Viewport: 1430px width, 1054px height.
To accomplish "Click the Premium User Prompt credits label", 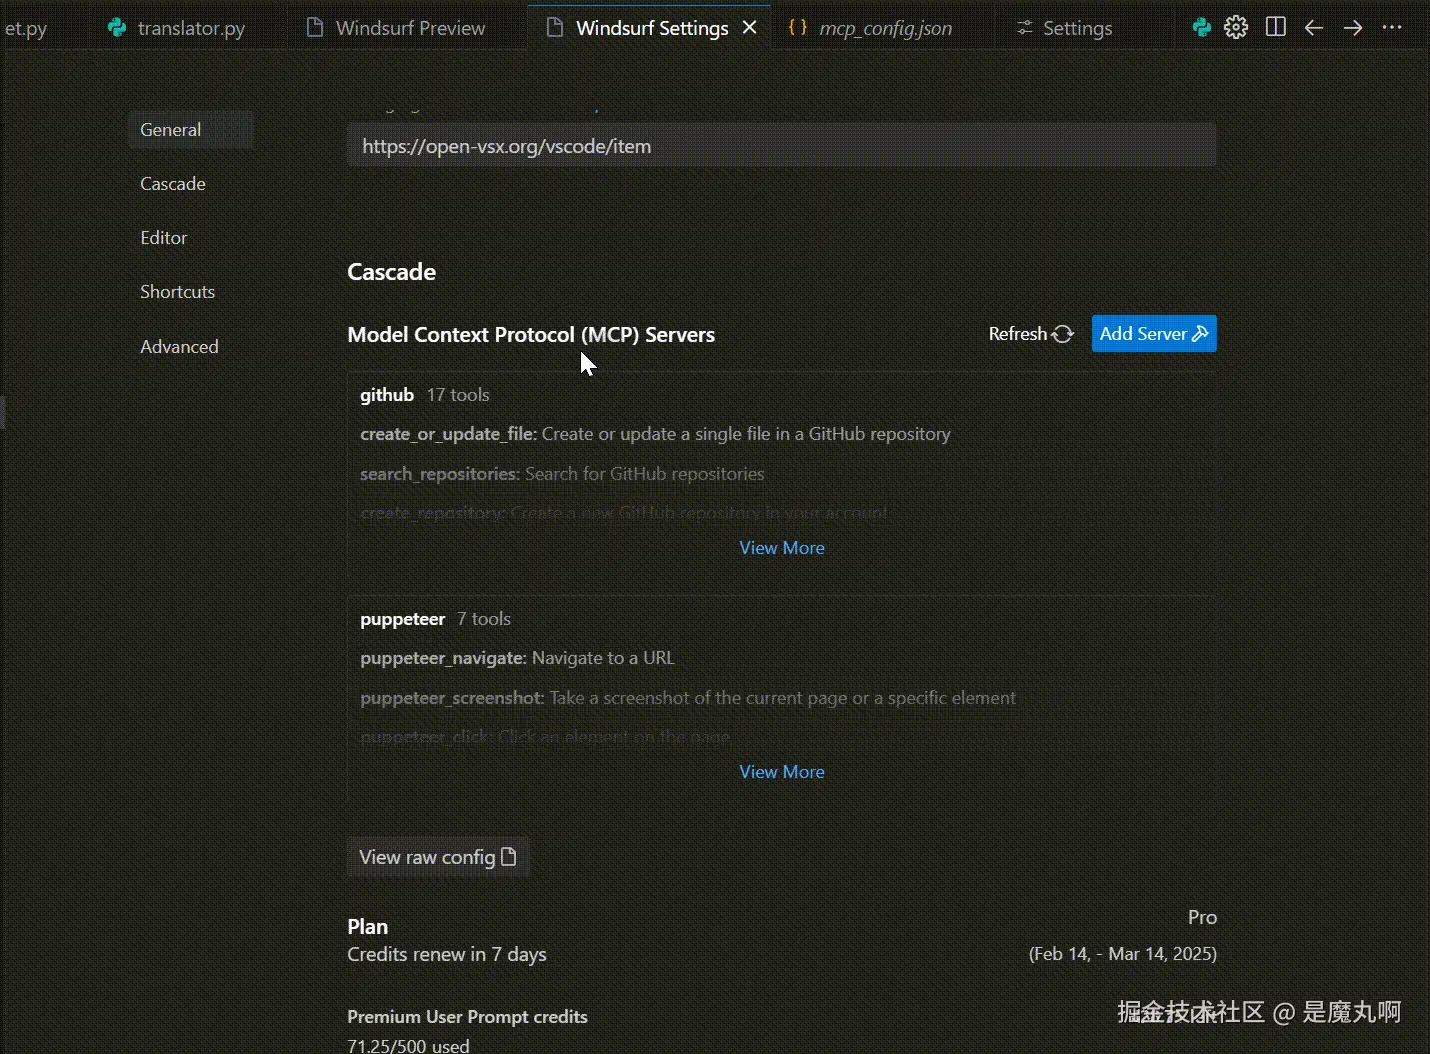I will tap(467, 1017).
